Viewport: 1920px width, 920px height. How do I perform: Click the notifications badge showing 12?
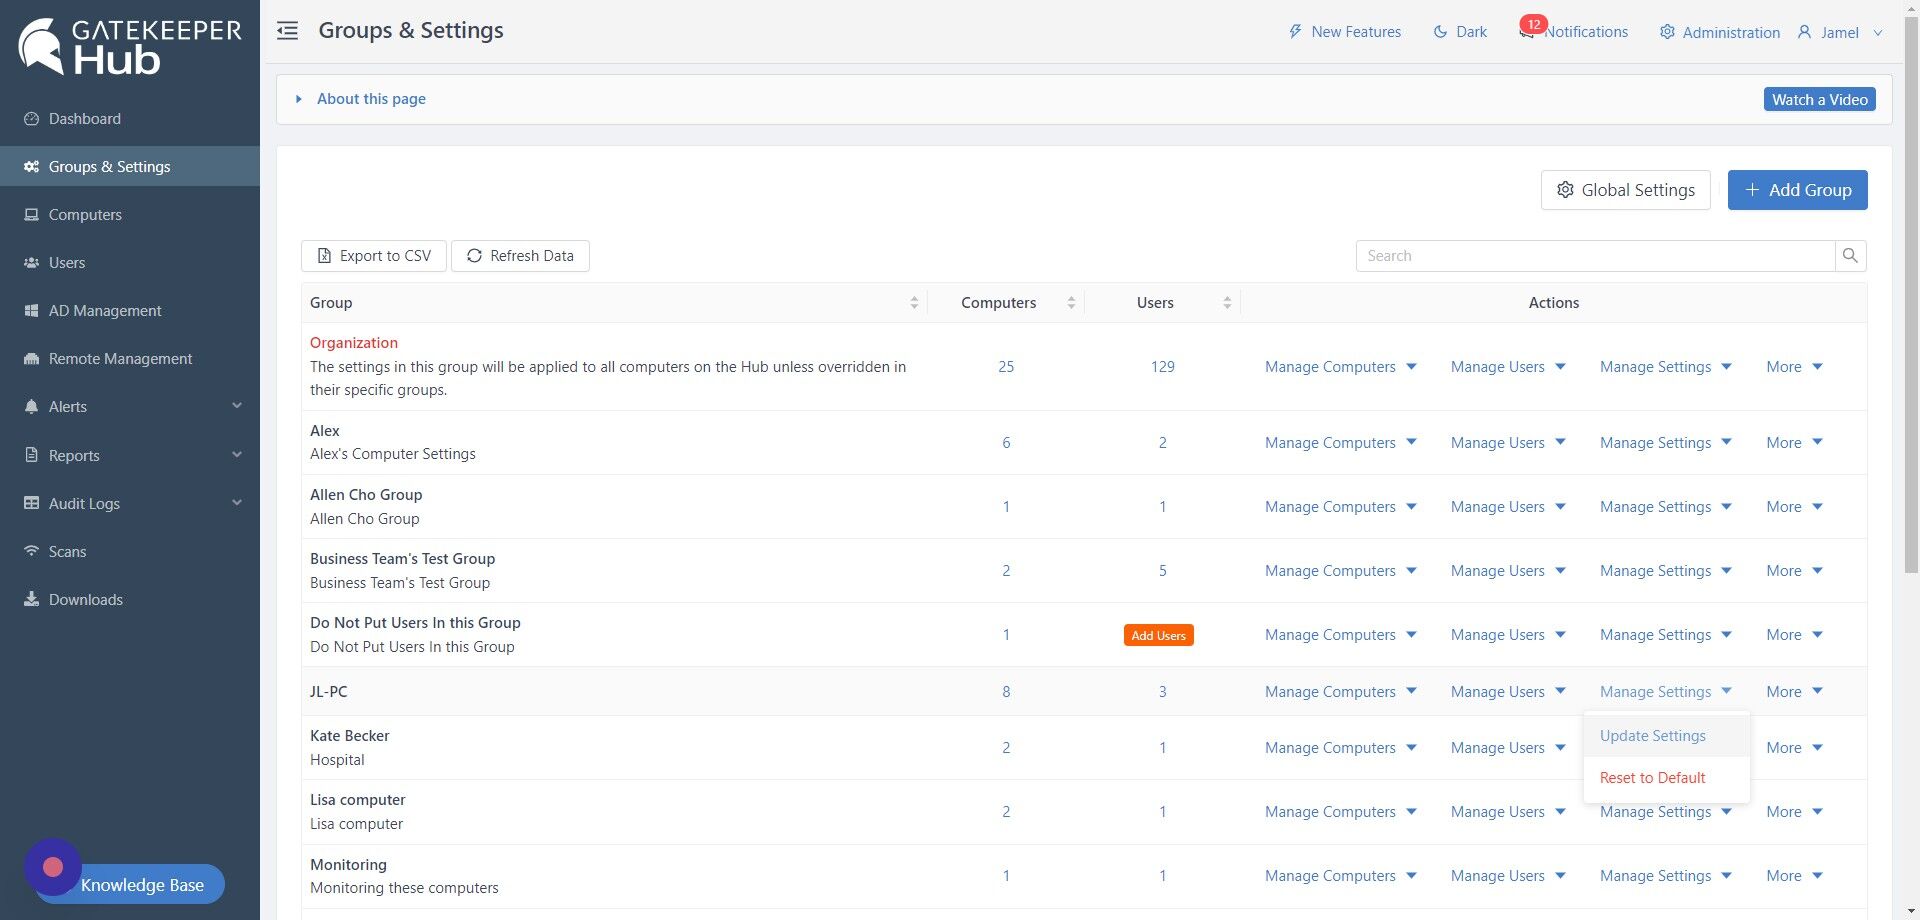pos(1533,24)
